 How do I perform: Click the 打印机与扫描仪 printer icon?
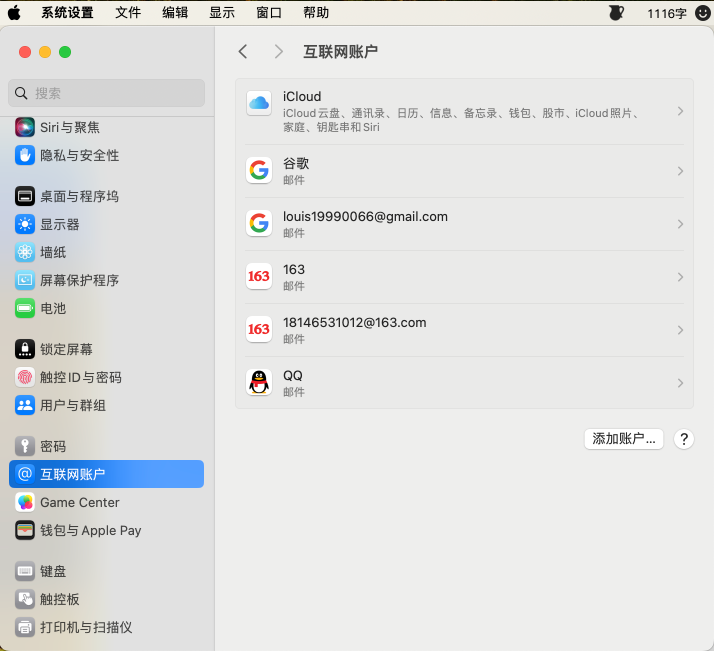[25, 627]
